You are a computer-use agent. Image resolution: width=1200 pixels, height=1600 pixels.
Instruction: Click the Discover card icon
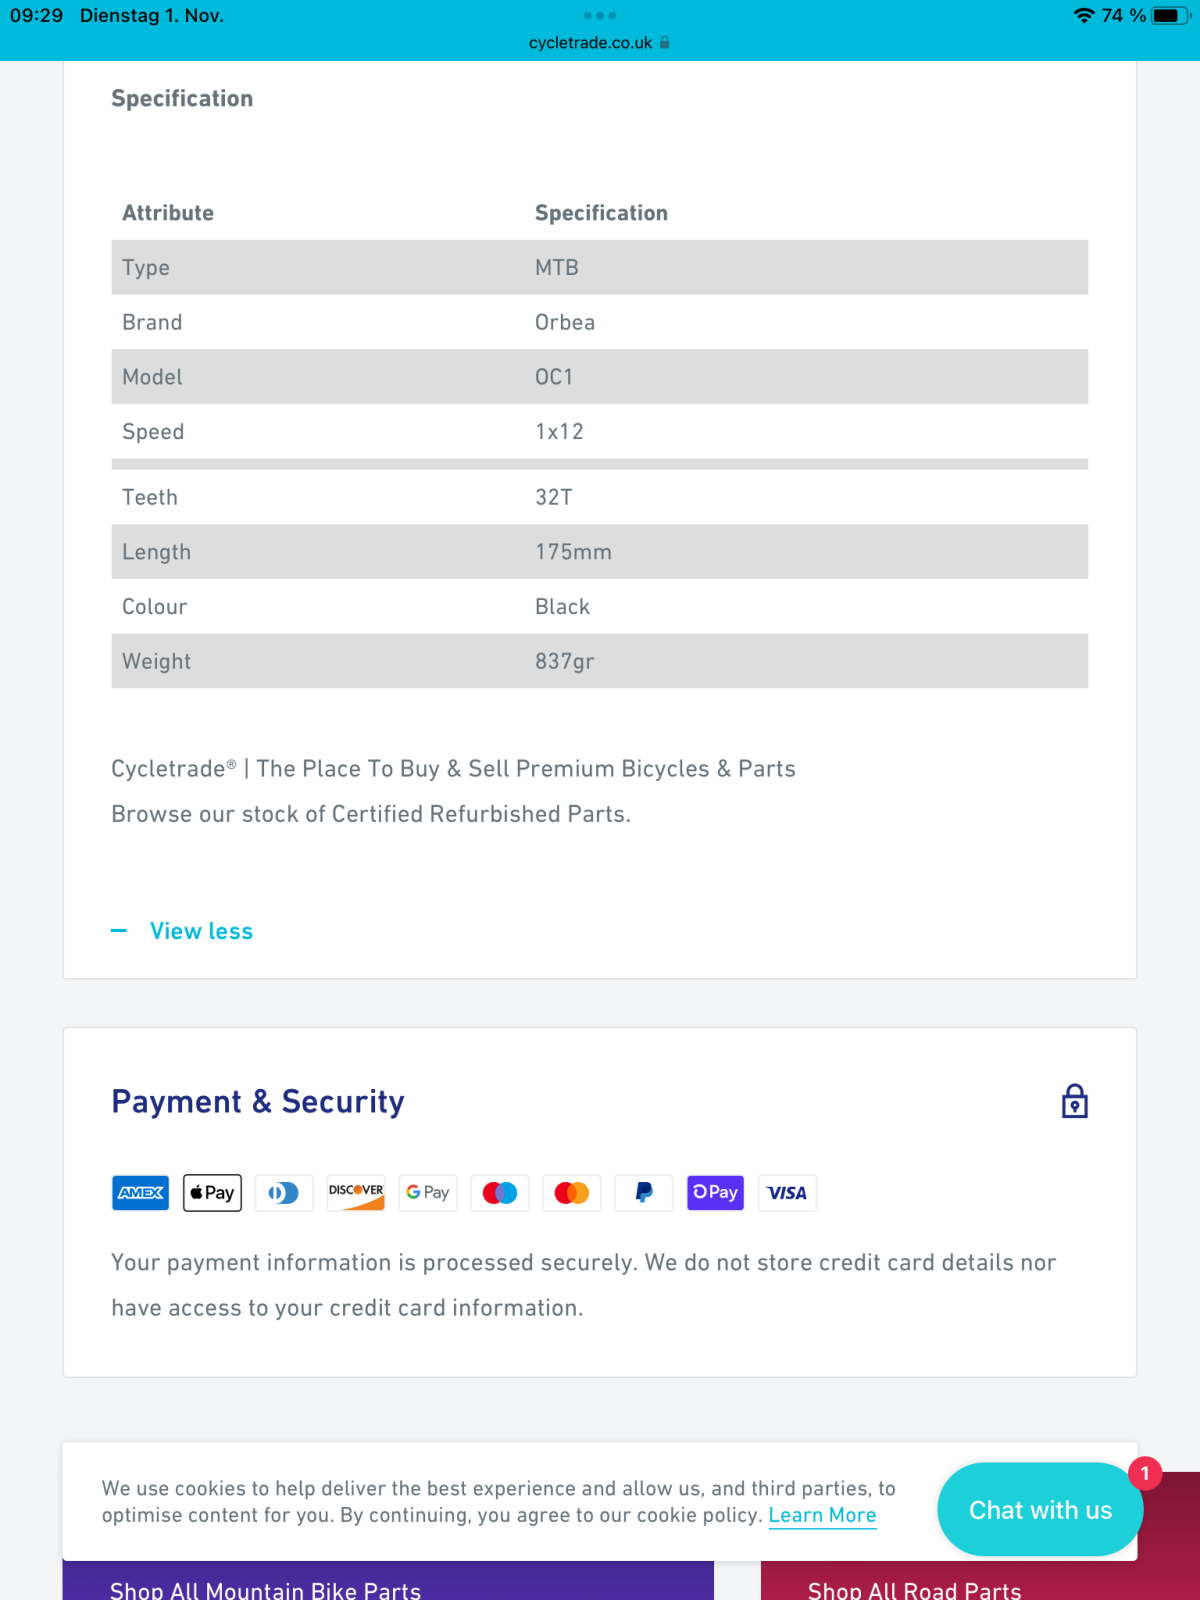[x=356, y=1192]
